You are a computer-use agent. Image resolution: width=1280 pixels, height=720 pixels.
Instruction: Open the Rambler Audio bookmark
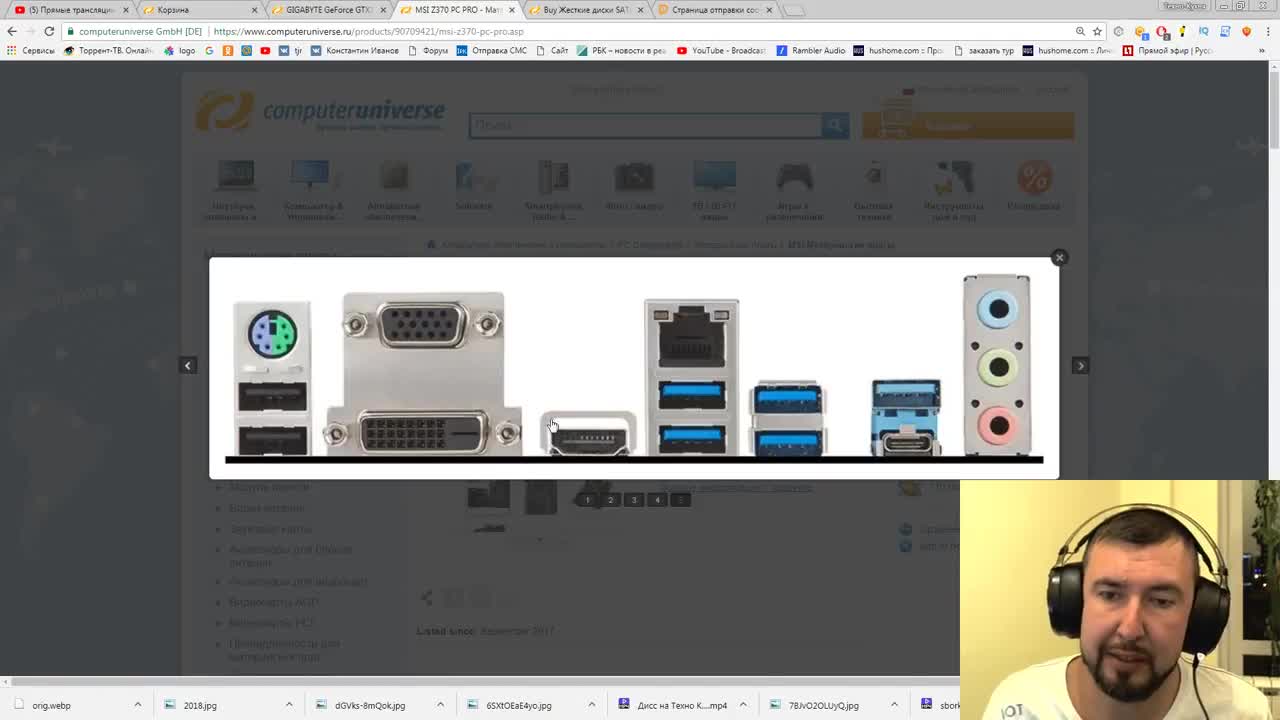(811, 50)
